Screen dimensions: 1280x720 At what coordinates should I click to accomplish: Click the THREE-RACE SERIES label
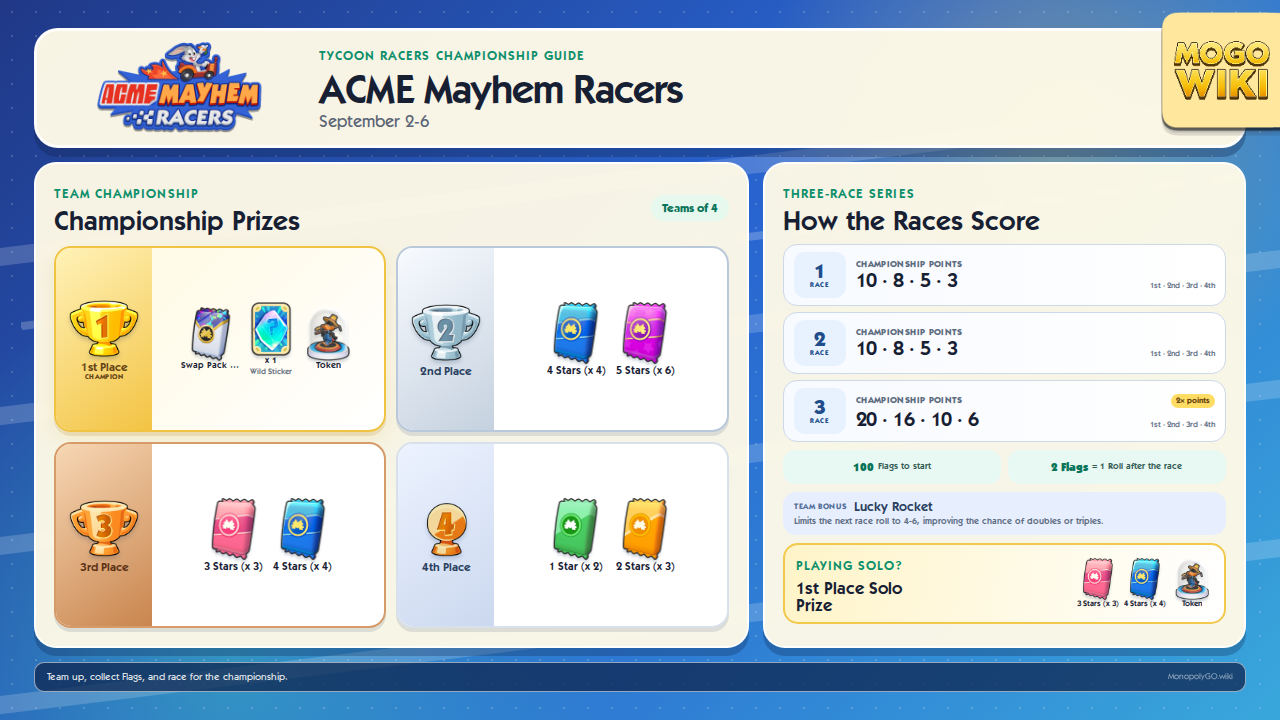(849, 194)
